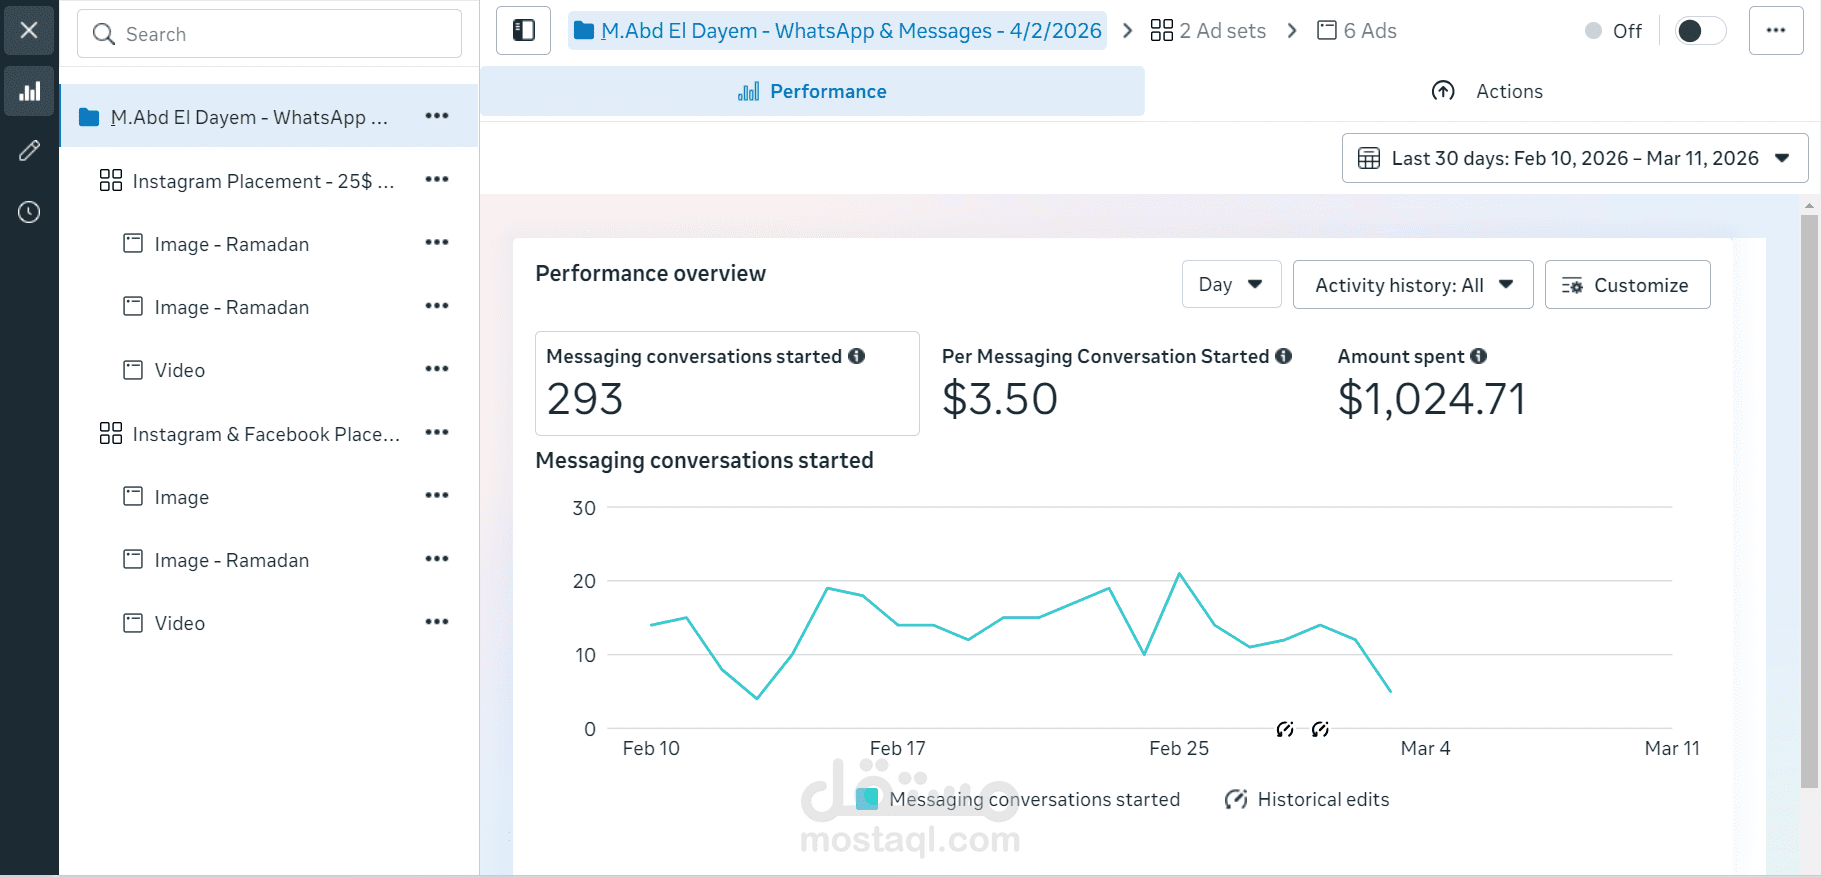
Task: Open the 2 Ad sets breadcrumb link
Action: pyautogui.click(x=1208, y=31)
